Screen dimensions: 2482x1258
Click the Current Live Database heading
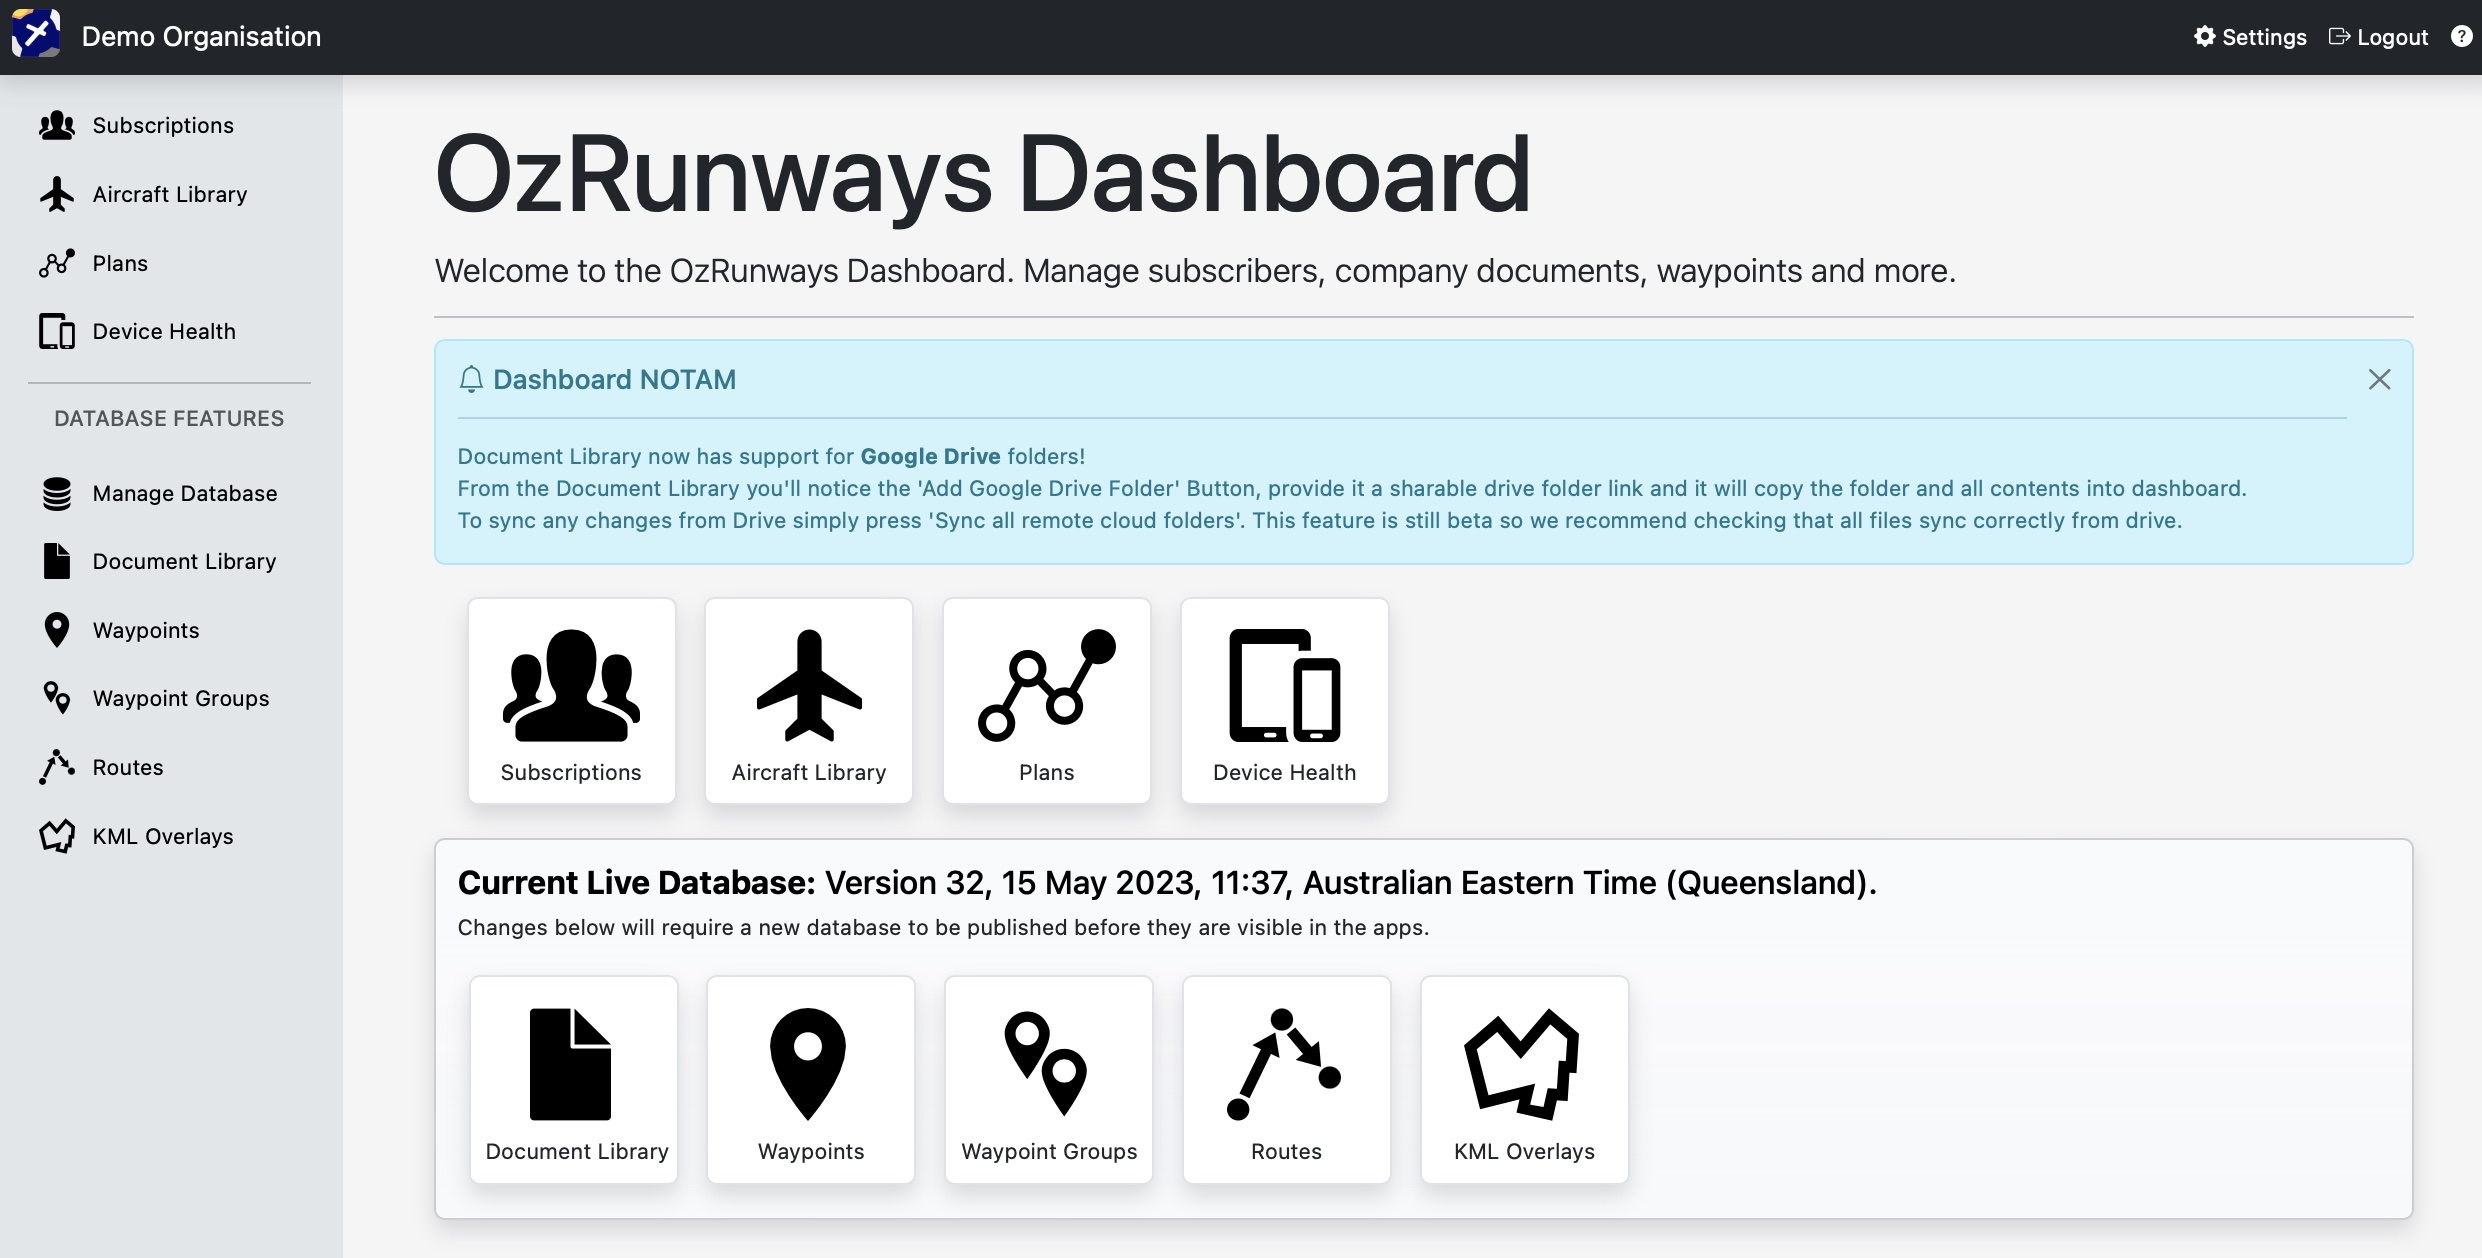[1167, 883]
